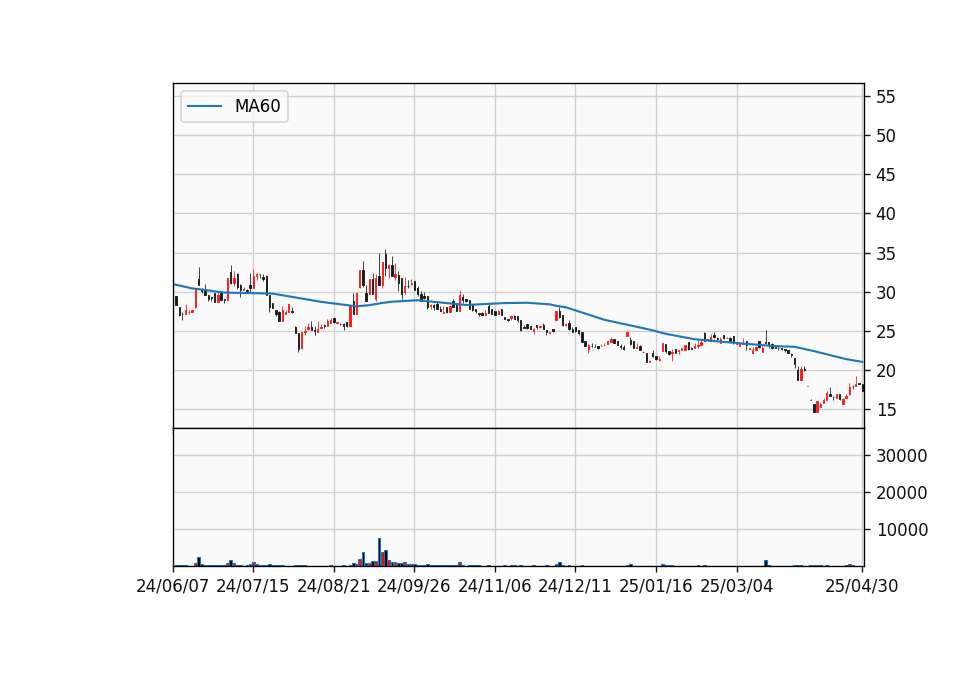960x690 pixels.
Task: Click the MA60 legend label
Action: click(258, 106)
